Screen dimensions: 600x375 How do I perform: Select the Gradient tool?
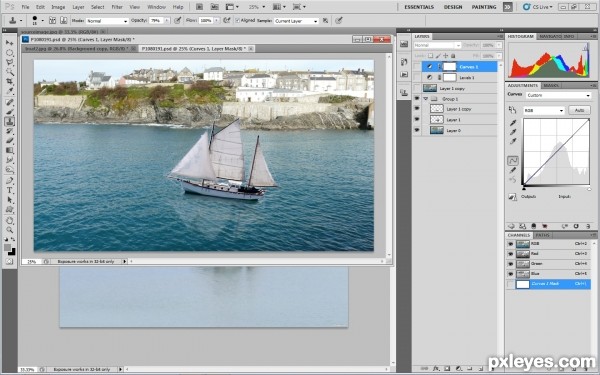tap(9, 150)
